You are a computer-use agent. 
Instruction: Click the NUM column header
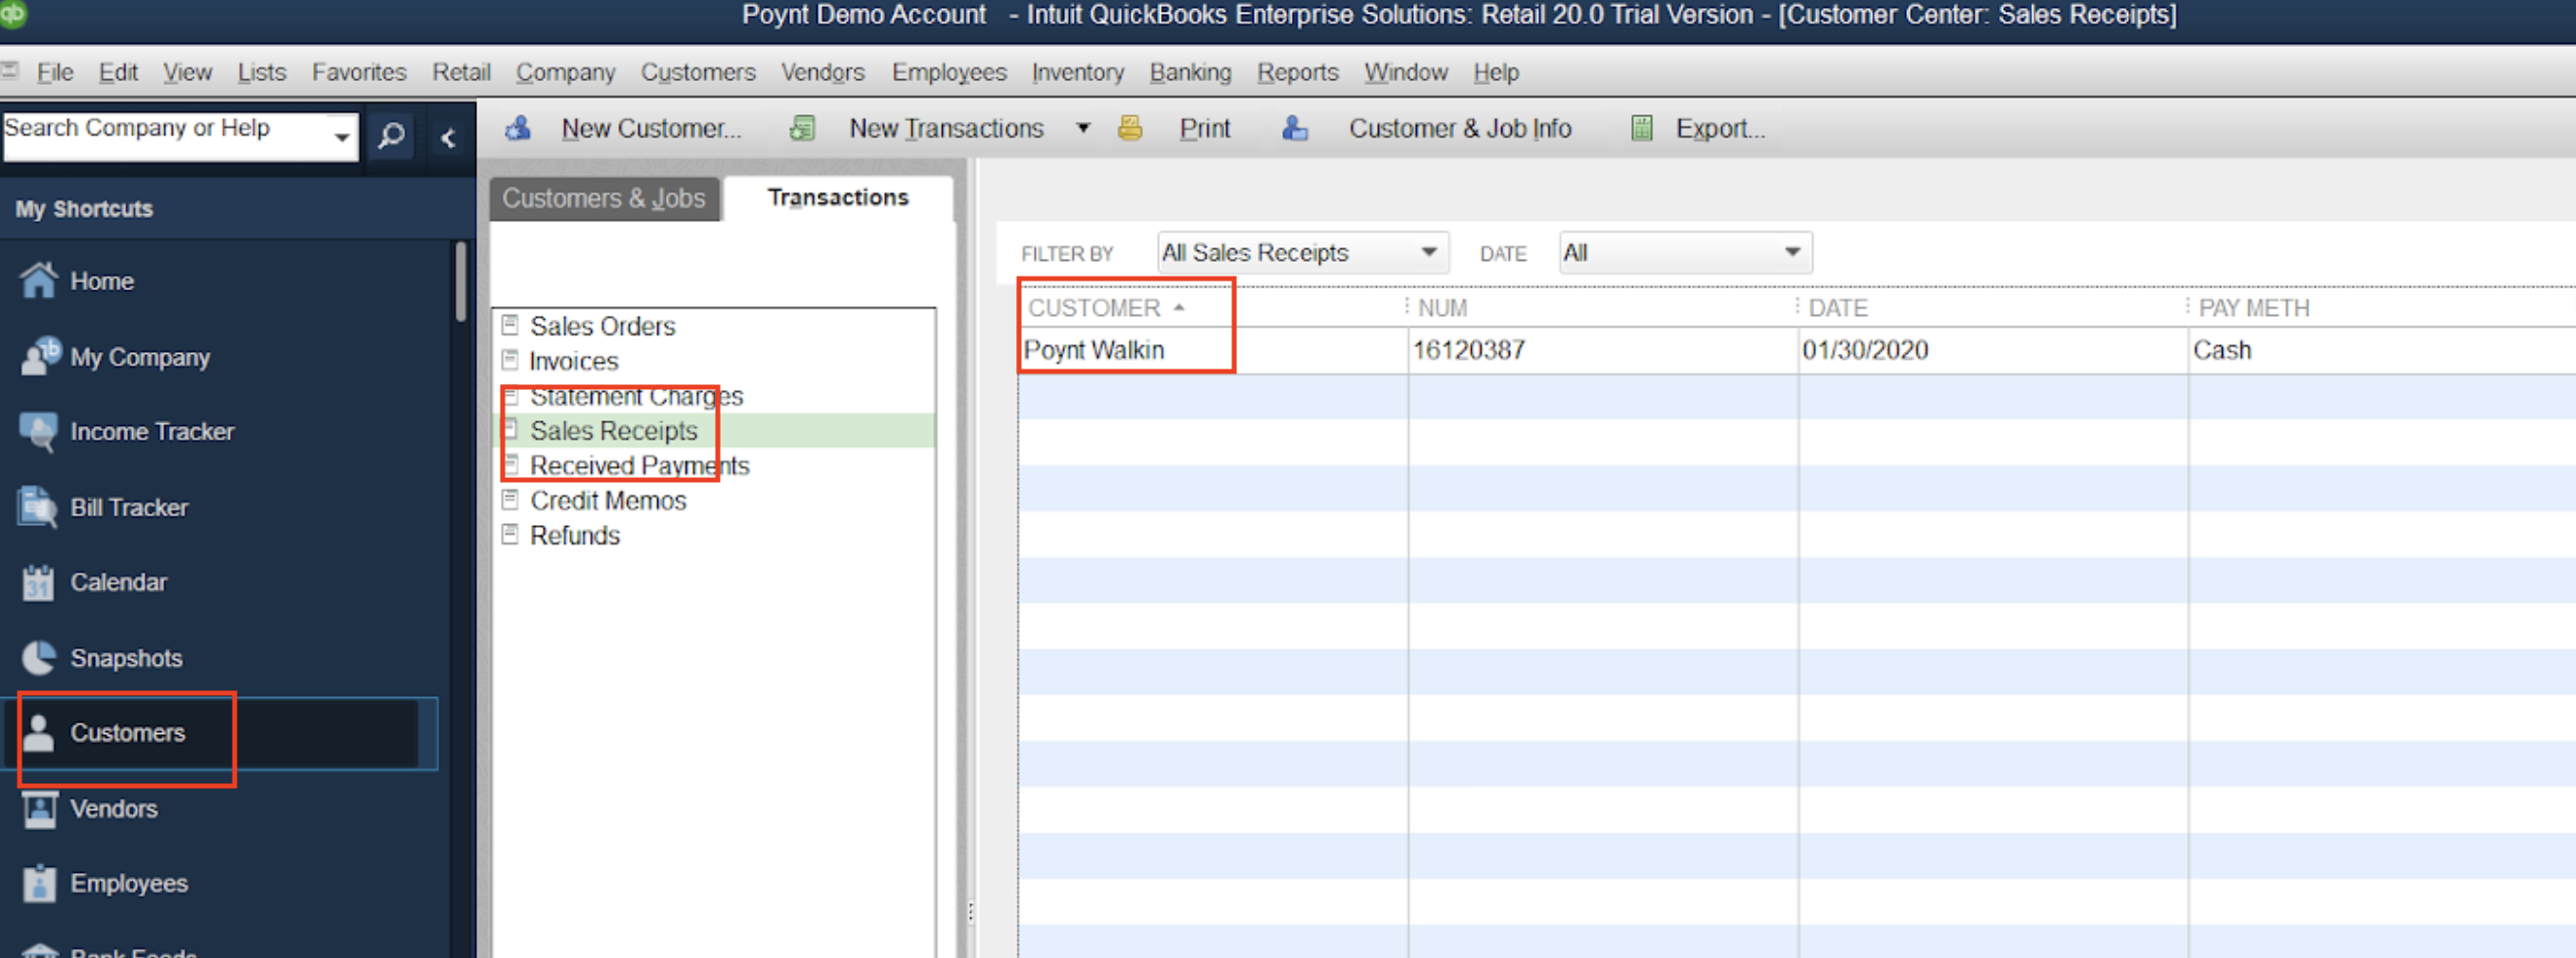tap(1602, 308)
